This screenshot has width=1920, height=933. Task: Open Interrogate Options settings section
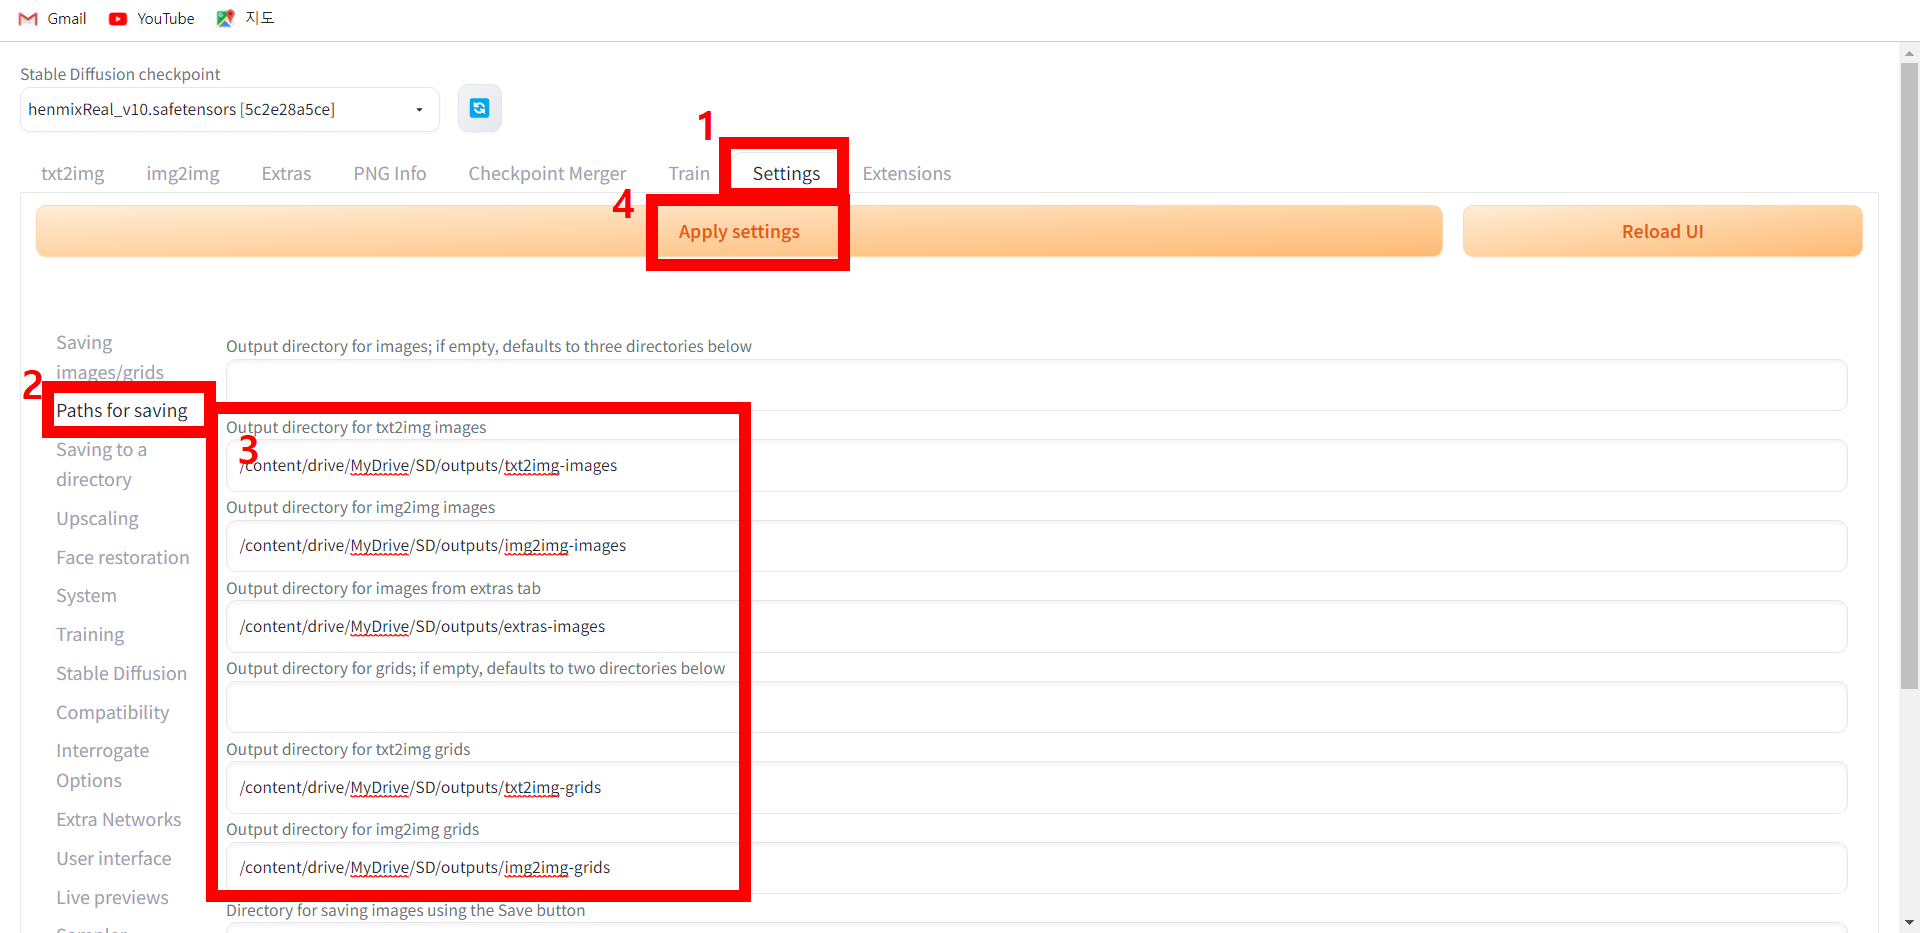(x=103, y=765)
